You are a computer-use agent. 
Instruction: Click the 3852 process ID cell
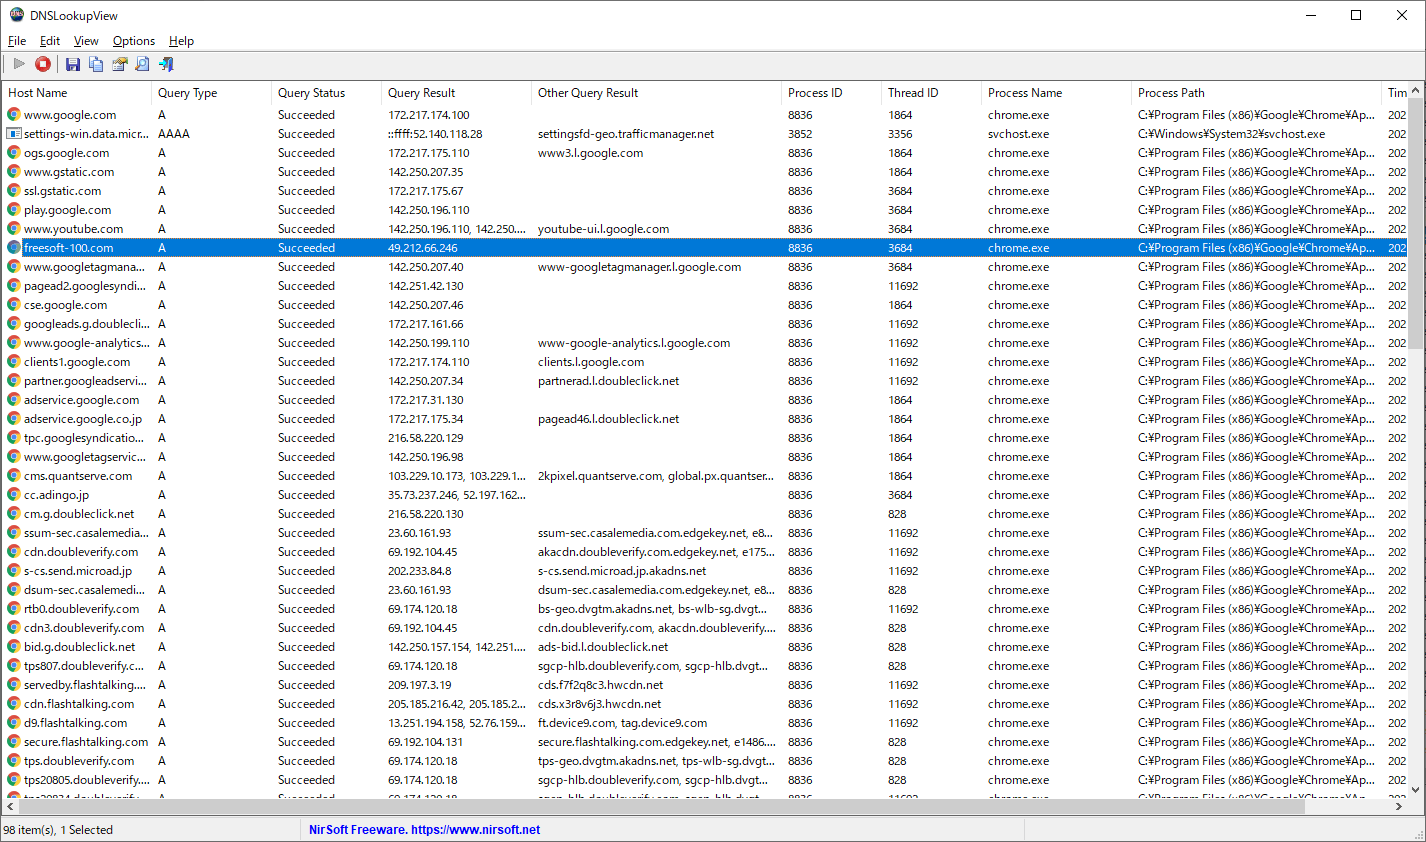[800, 134]
